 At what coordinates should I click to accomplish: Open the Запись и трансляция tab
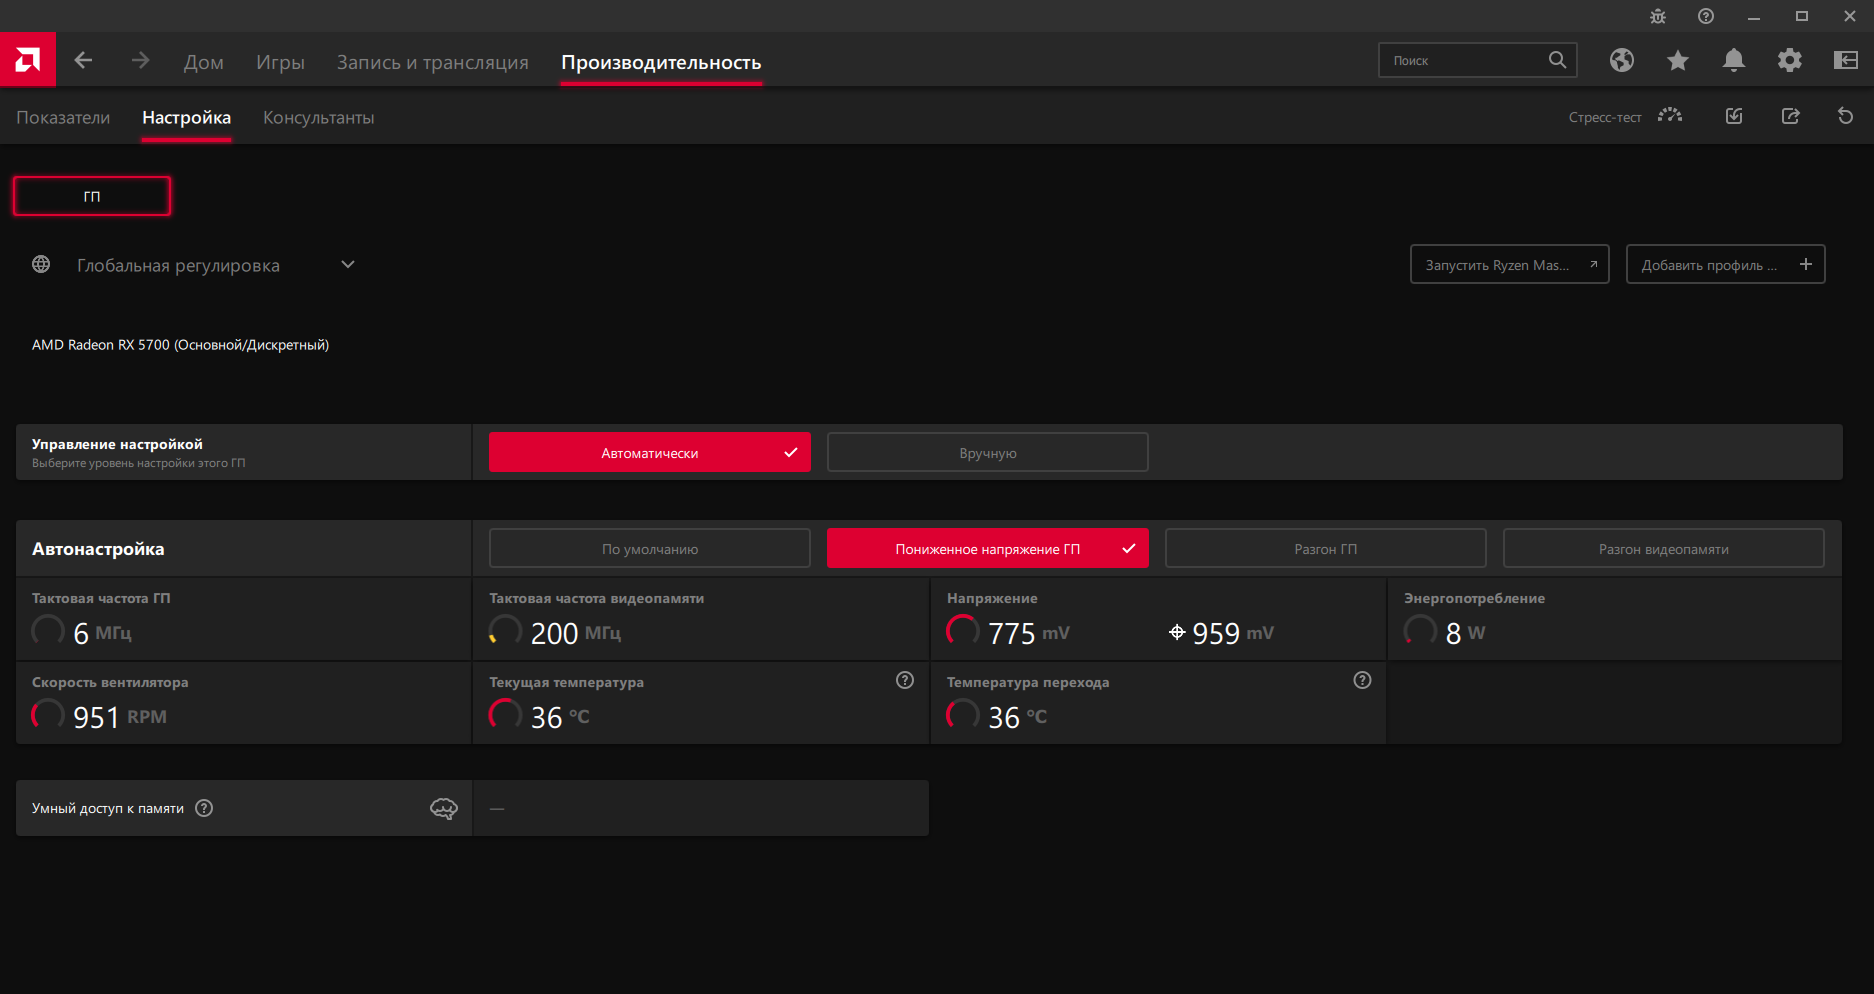click(x=433, y=62)
